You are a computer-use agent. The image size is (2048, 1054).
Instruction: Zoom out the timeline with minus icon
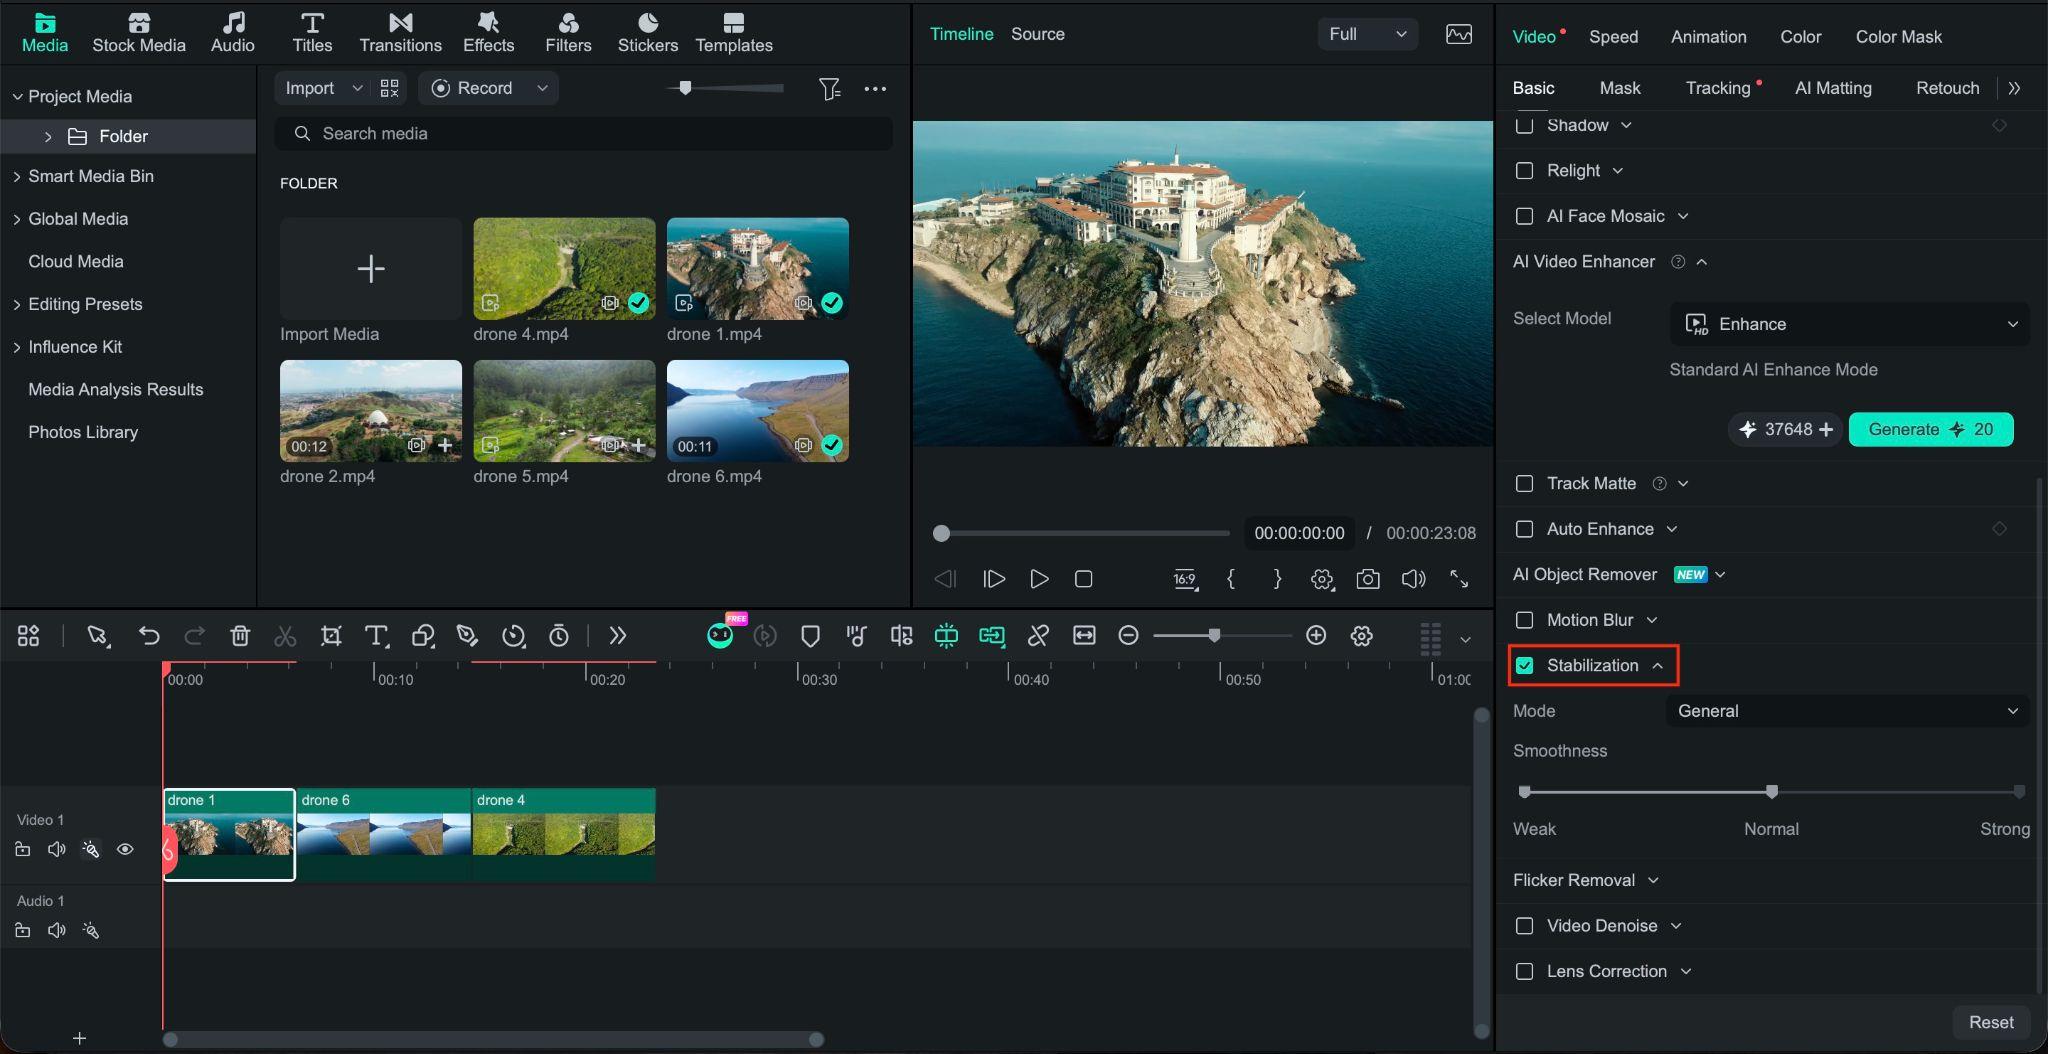pos(1128,635)
